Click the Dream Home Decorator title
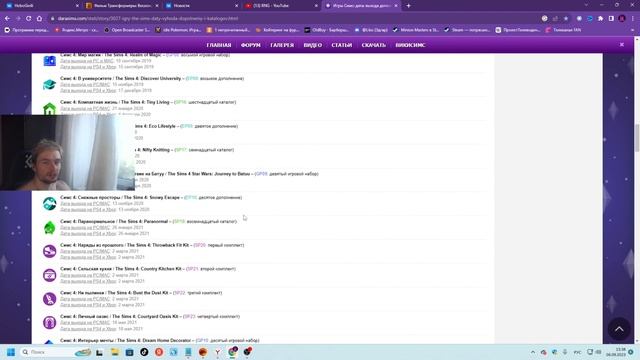This screenshot has height=360, width=640. 125,340
